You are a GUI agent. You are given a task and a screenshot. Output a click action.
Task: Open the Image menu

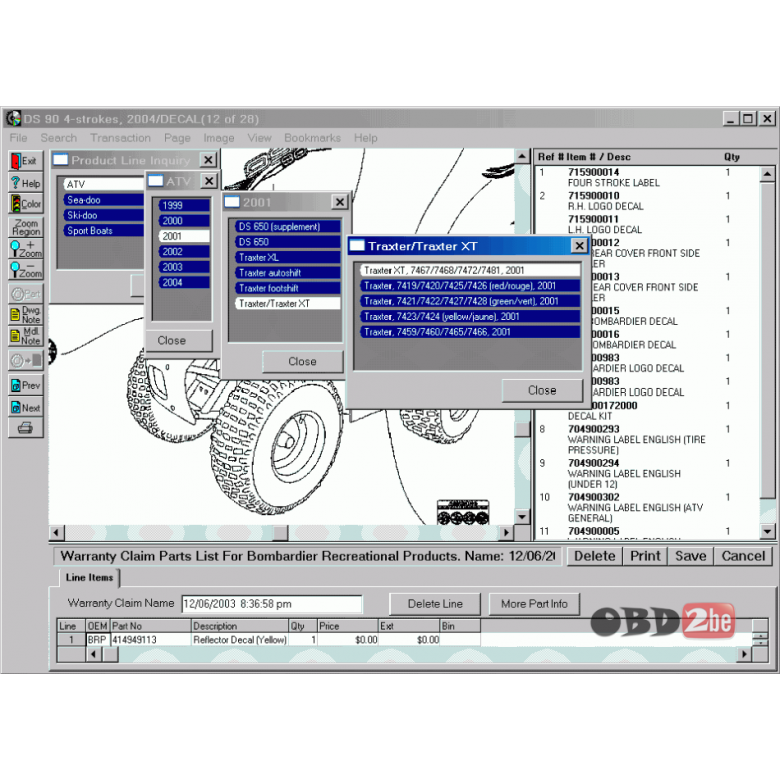(218, 138)
